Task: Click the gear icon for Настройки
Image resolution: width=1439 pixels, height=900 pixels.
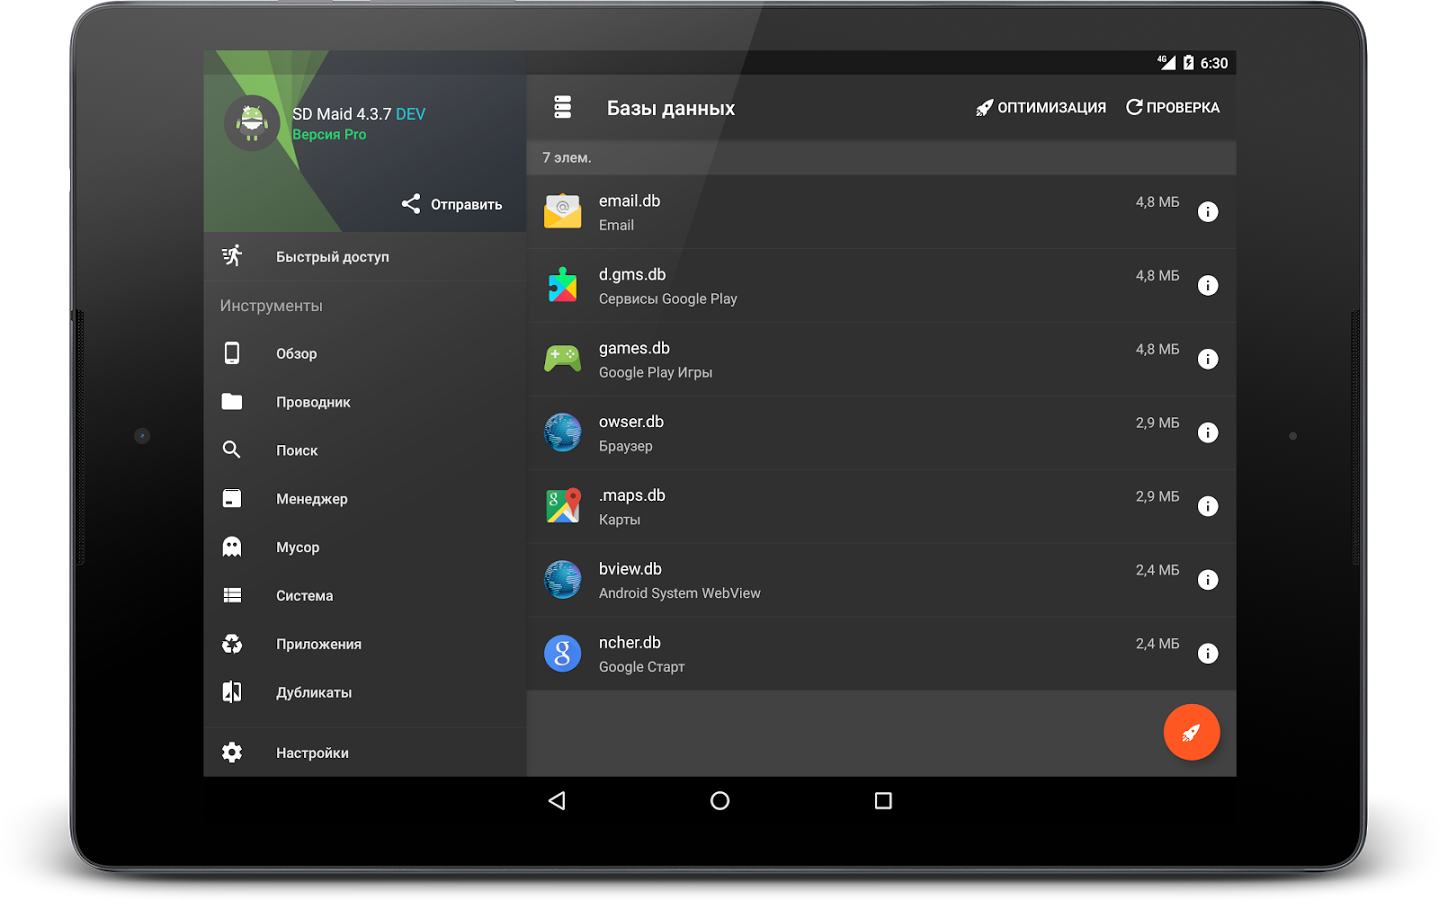Action: 232,752
